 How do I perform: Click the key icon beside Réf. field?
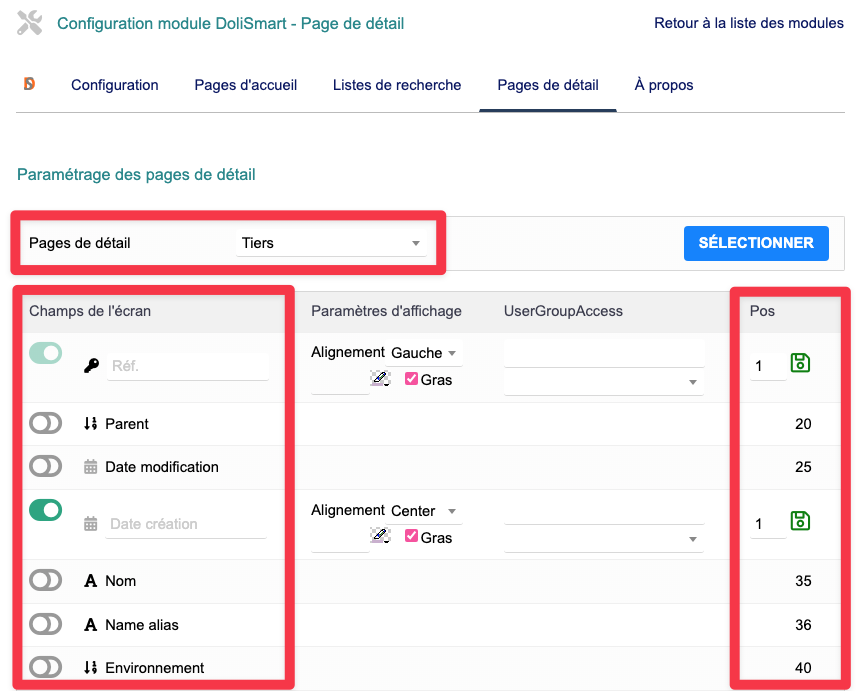(91, 366)
